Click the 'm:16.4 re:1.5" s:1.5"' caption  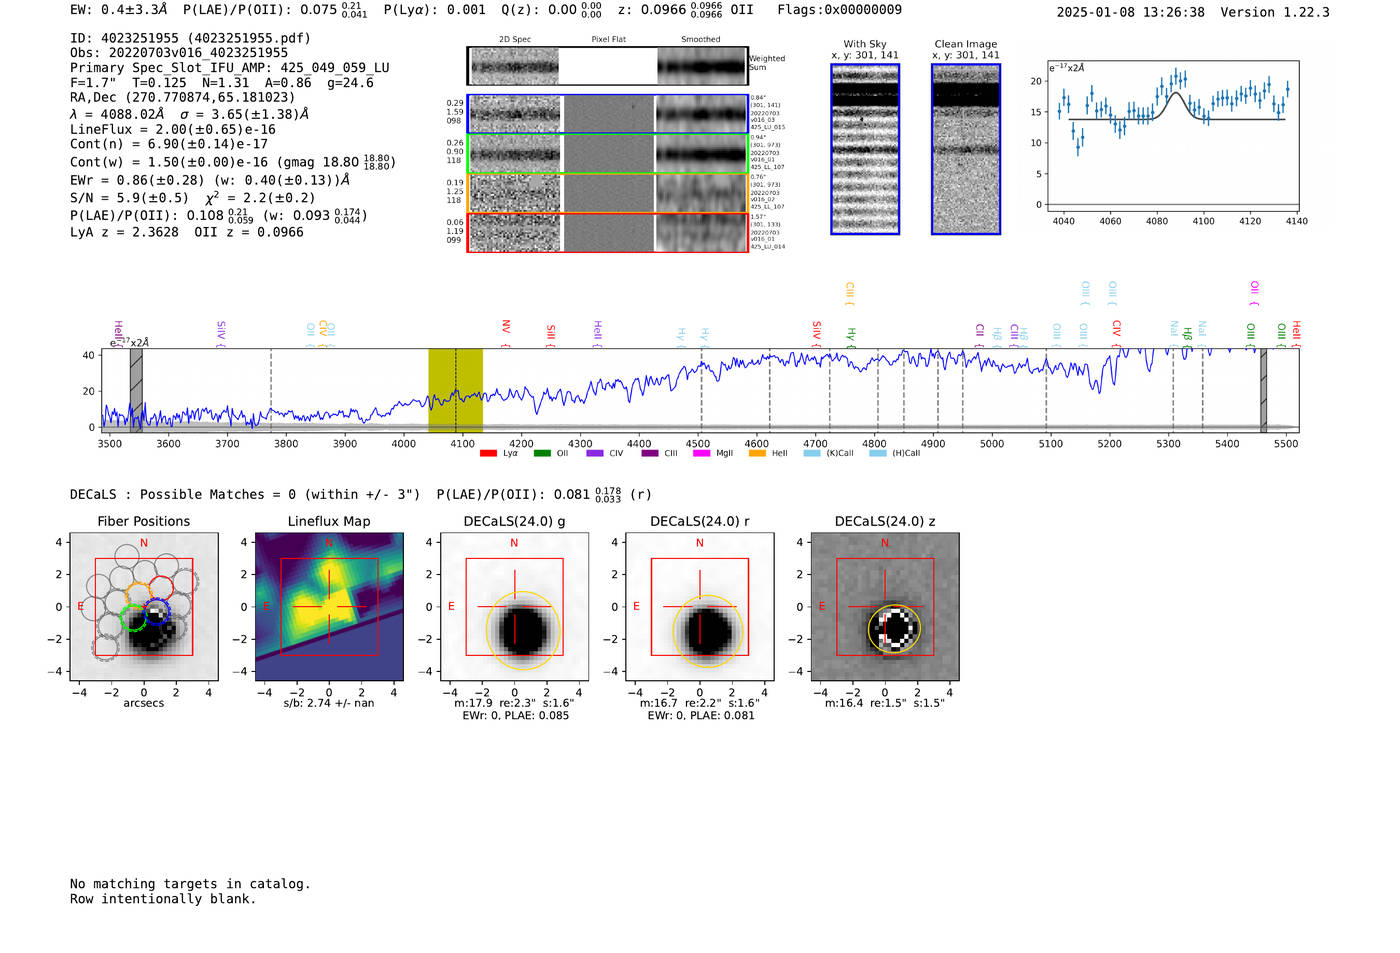point(885,704)
